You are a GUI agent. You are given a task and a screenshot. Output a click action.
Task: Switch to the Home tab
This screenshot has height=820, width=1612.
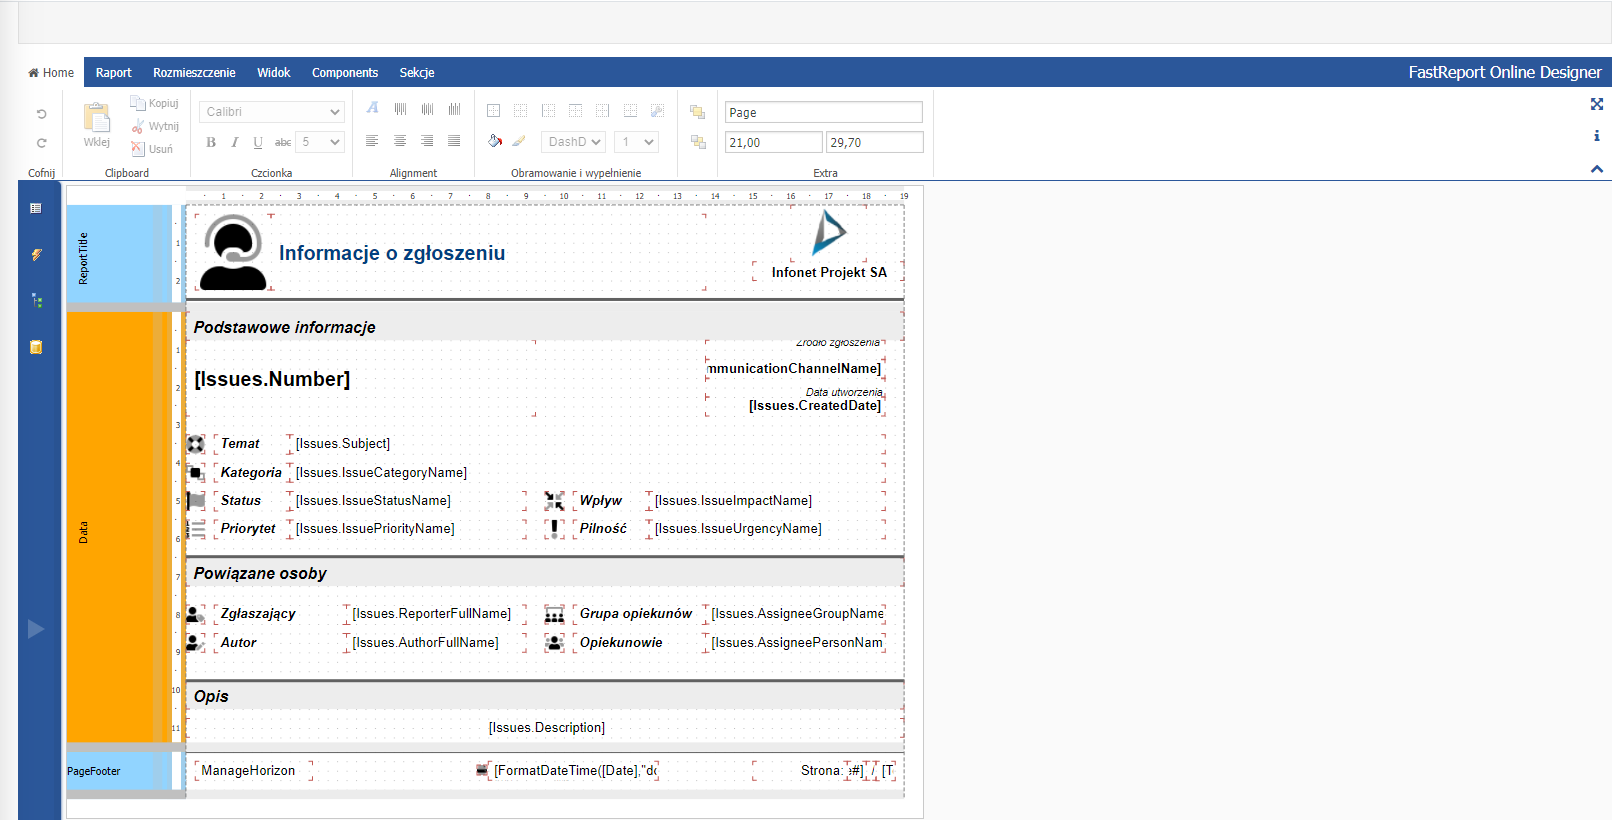[51, 73]
